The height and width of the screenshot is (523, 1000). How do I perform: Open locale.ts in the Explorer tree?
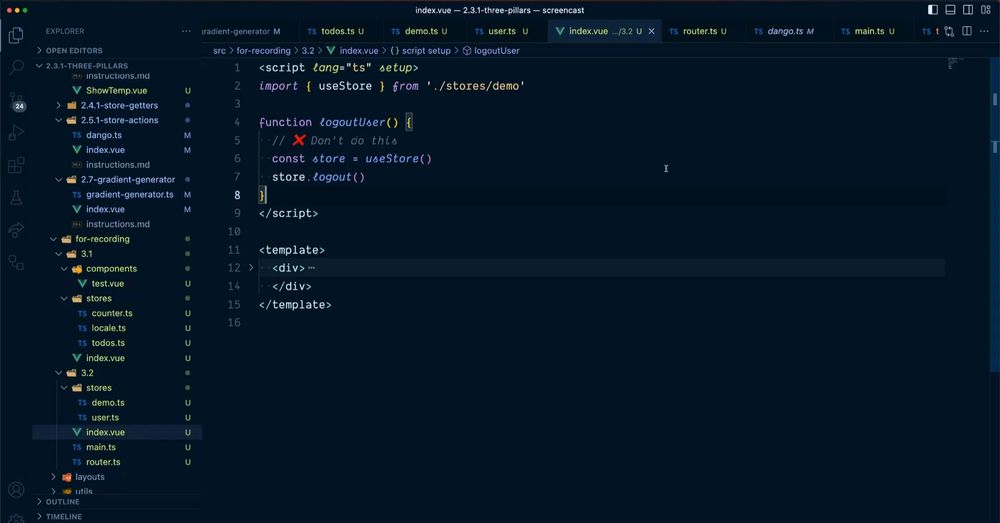click(x=108, y=328)
